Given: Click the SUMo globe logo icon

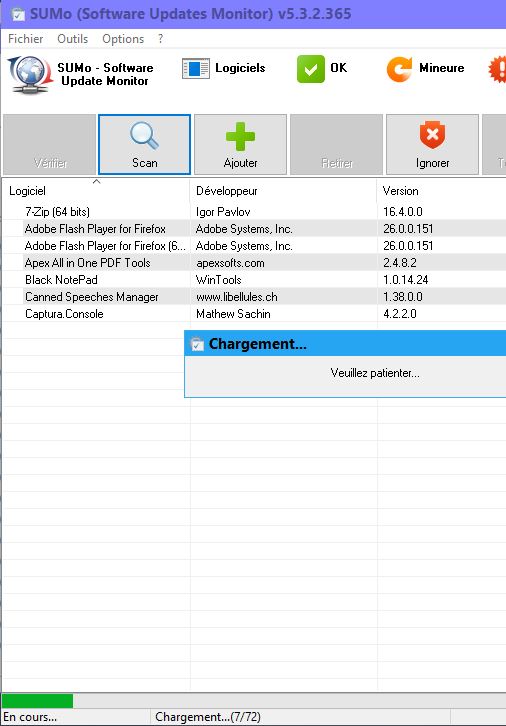Looking at the screenshot, I should [x=30, y=75].
